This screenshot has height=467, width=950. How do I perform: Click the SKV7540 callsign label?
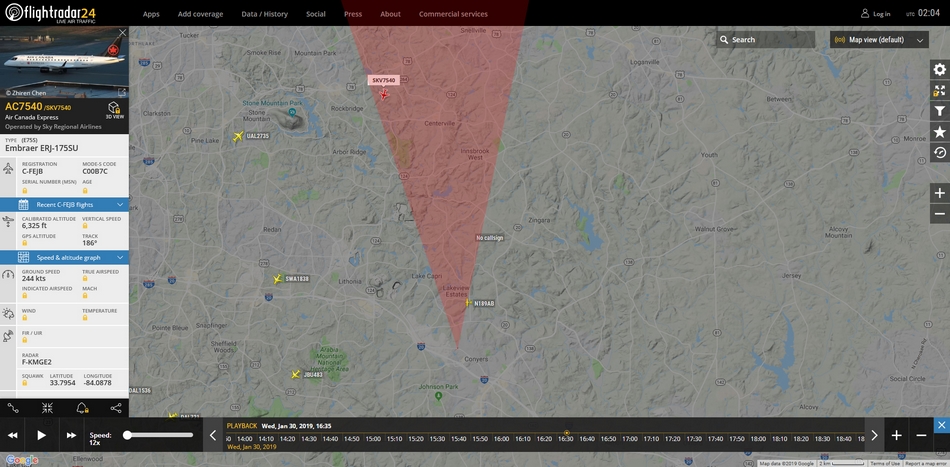coord(384,80)
